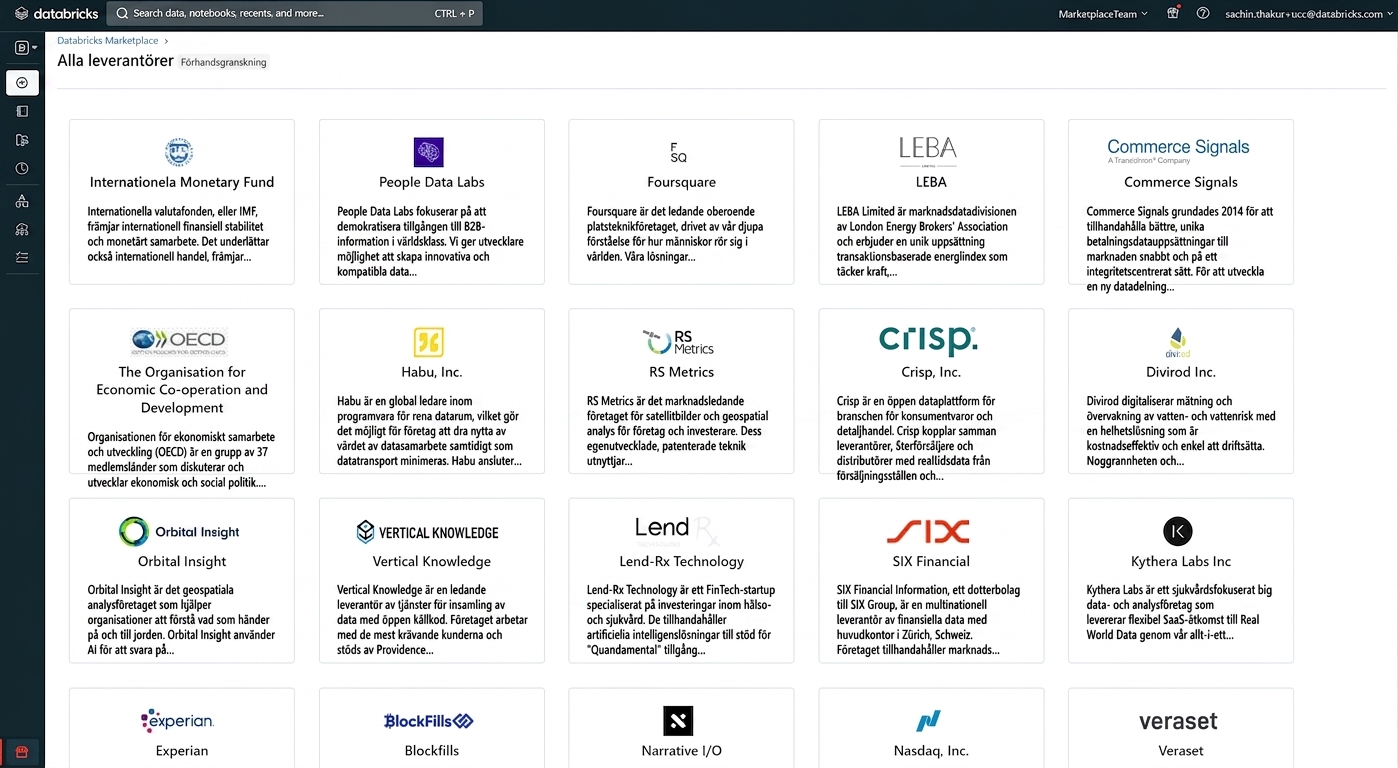Viewport: 1398px width, 768px height.
Task: Click the red SIX logo
Action: [x=928, y=531]
